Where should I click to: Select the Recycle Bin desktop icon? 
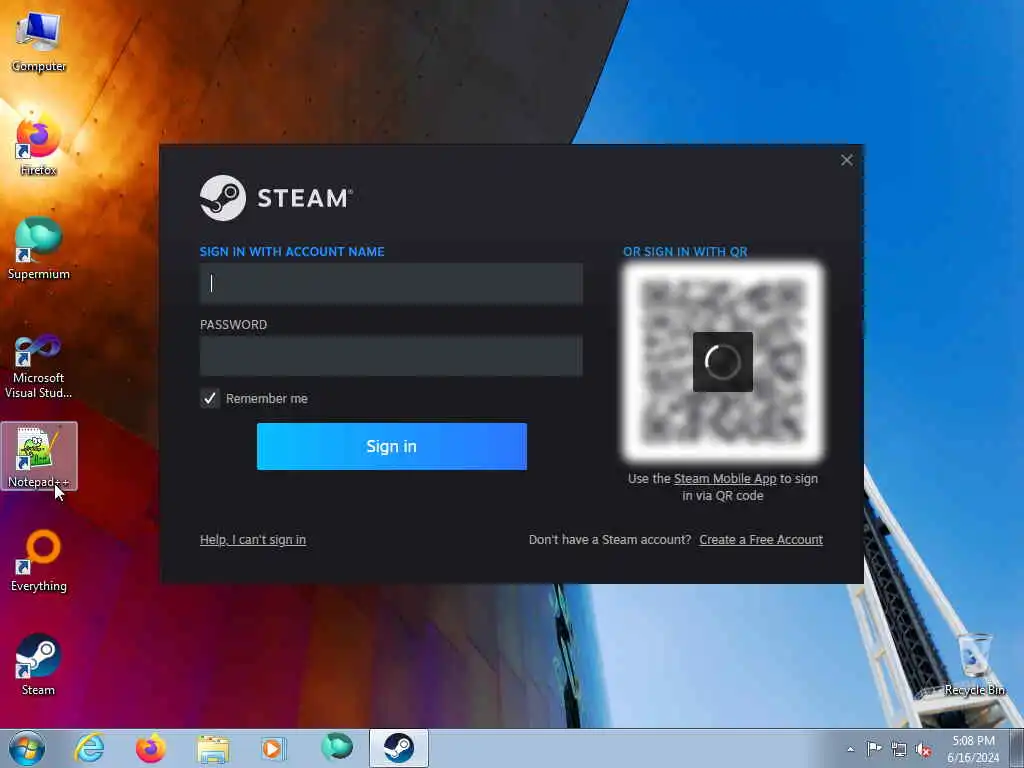(x=974, y=664)
